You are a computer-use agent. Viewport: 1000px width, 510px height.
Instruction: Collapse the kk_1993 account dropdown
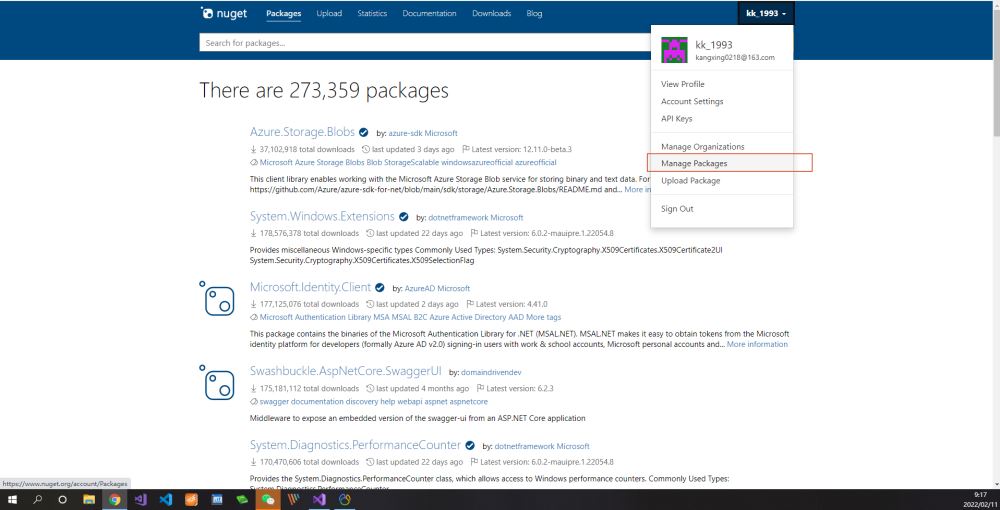pyautogui.click(x=766, y=13)
